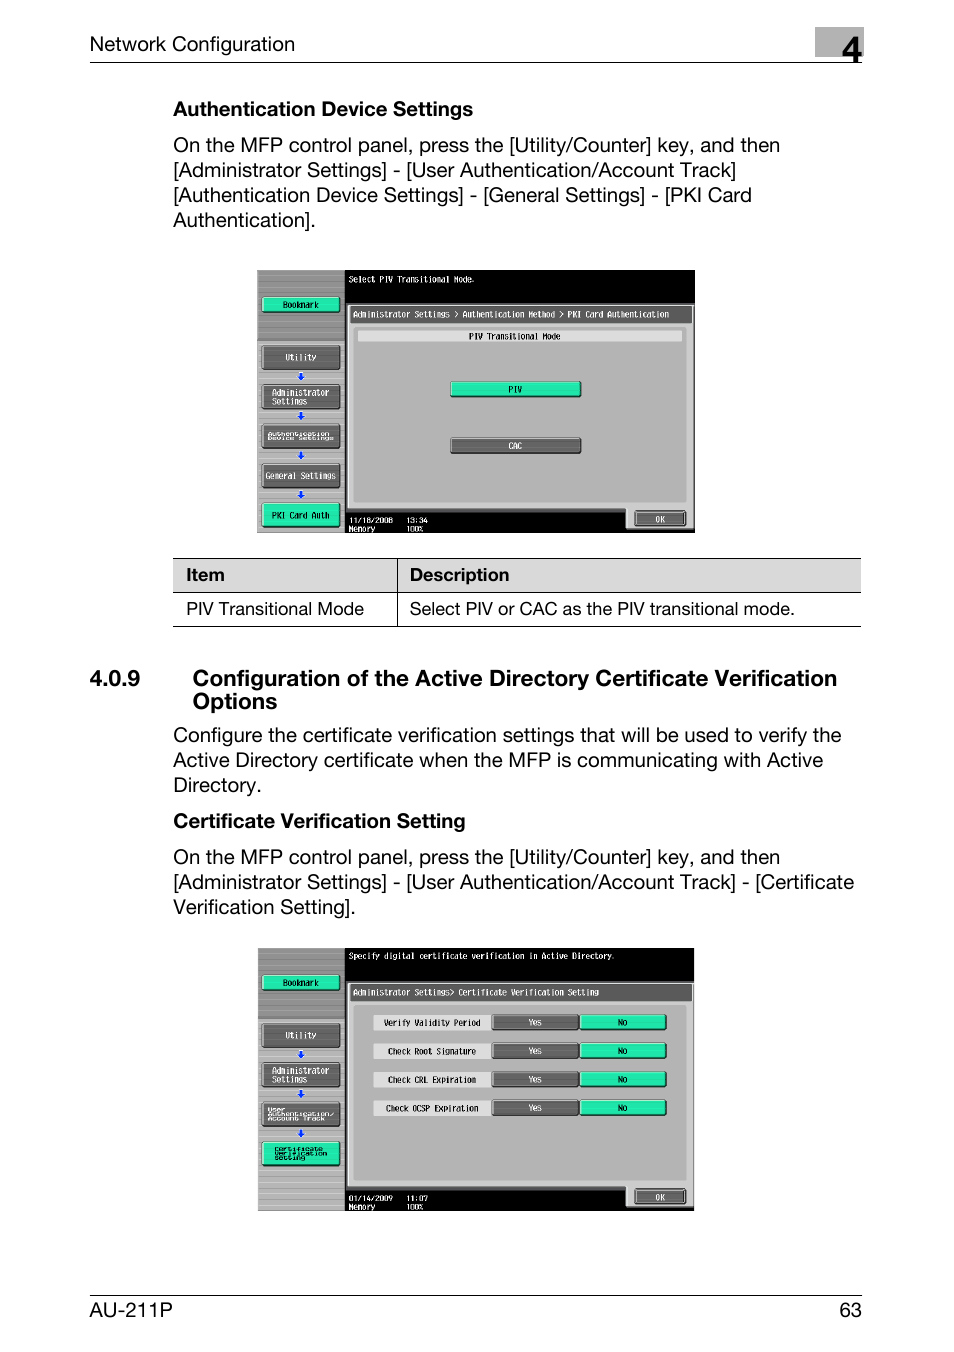954x1352 pixels.
Task: Set Check OCSP Expiration to No
Action: (x=622, y=1108)
